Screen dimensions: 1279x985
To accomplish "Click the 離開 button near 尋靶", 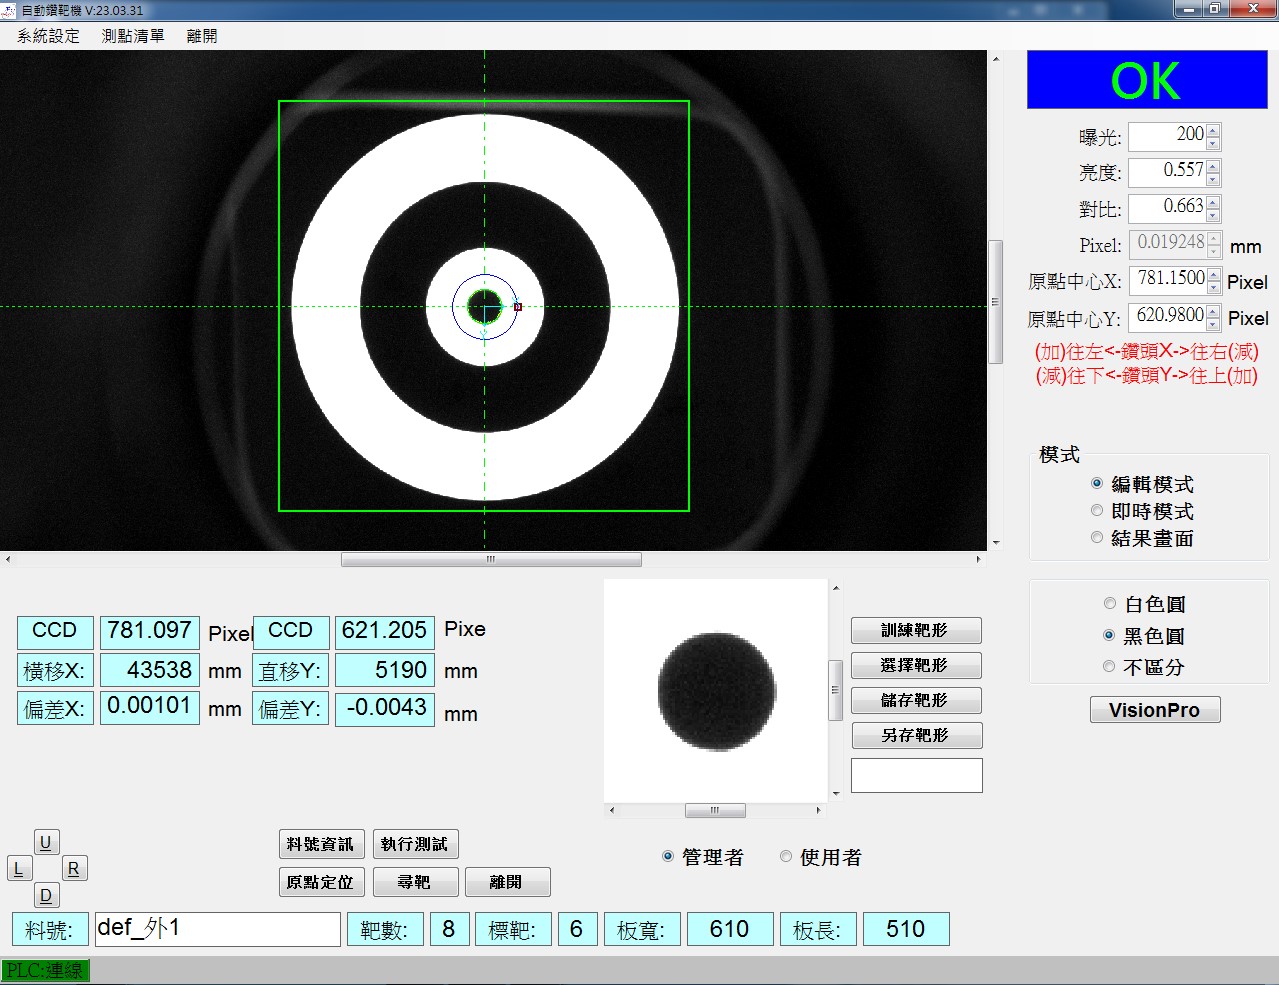I will (507, 882).
